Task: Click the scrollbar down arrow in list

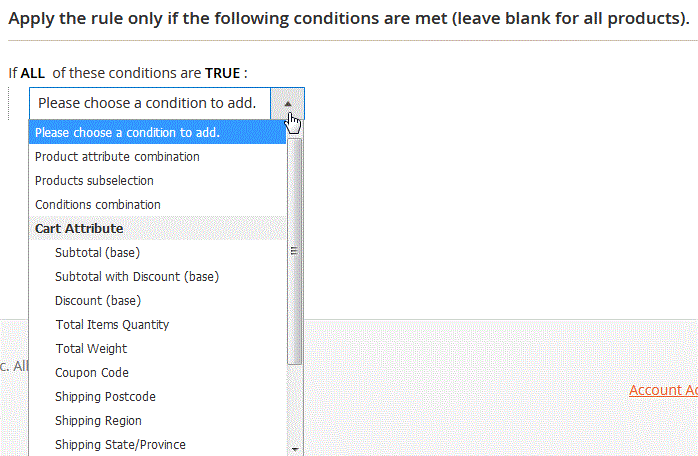Action: tap(294, 449)
